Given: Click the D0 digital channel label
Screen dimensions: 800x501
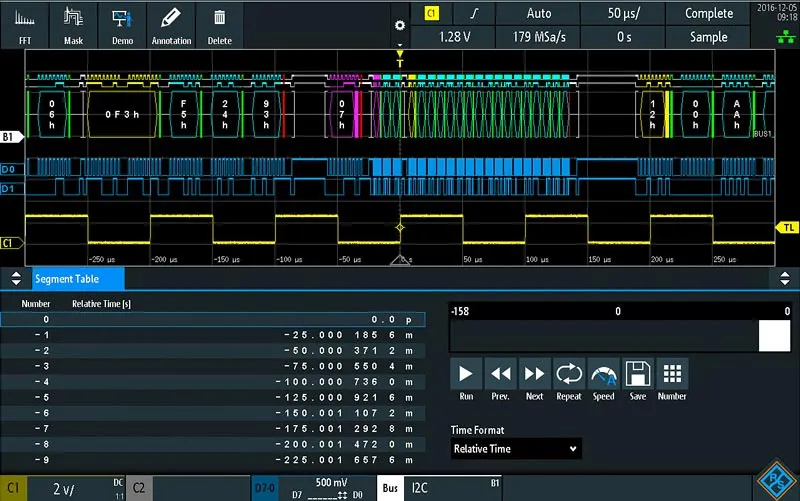Looking at the screenshot, I should tap(10, 169).
